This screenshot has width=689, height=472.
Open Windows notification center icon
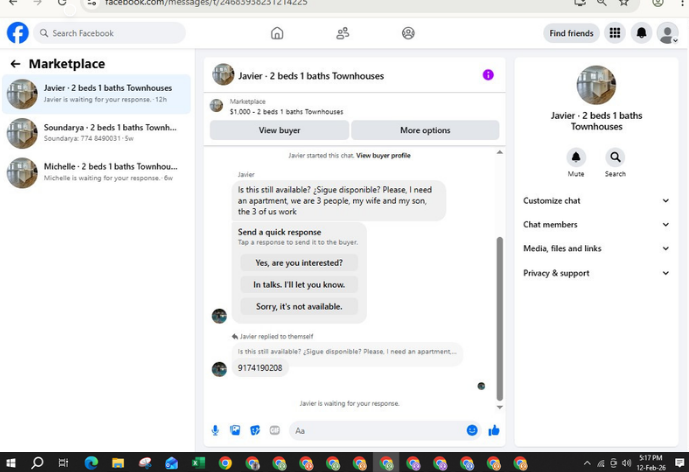click(x=679, y=463)
